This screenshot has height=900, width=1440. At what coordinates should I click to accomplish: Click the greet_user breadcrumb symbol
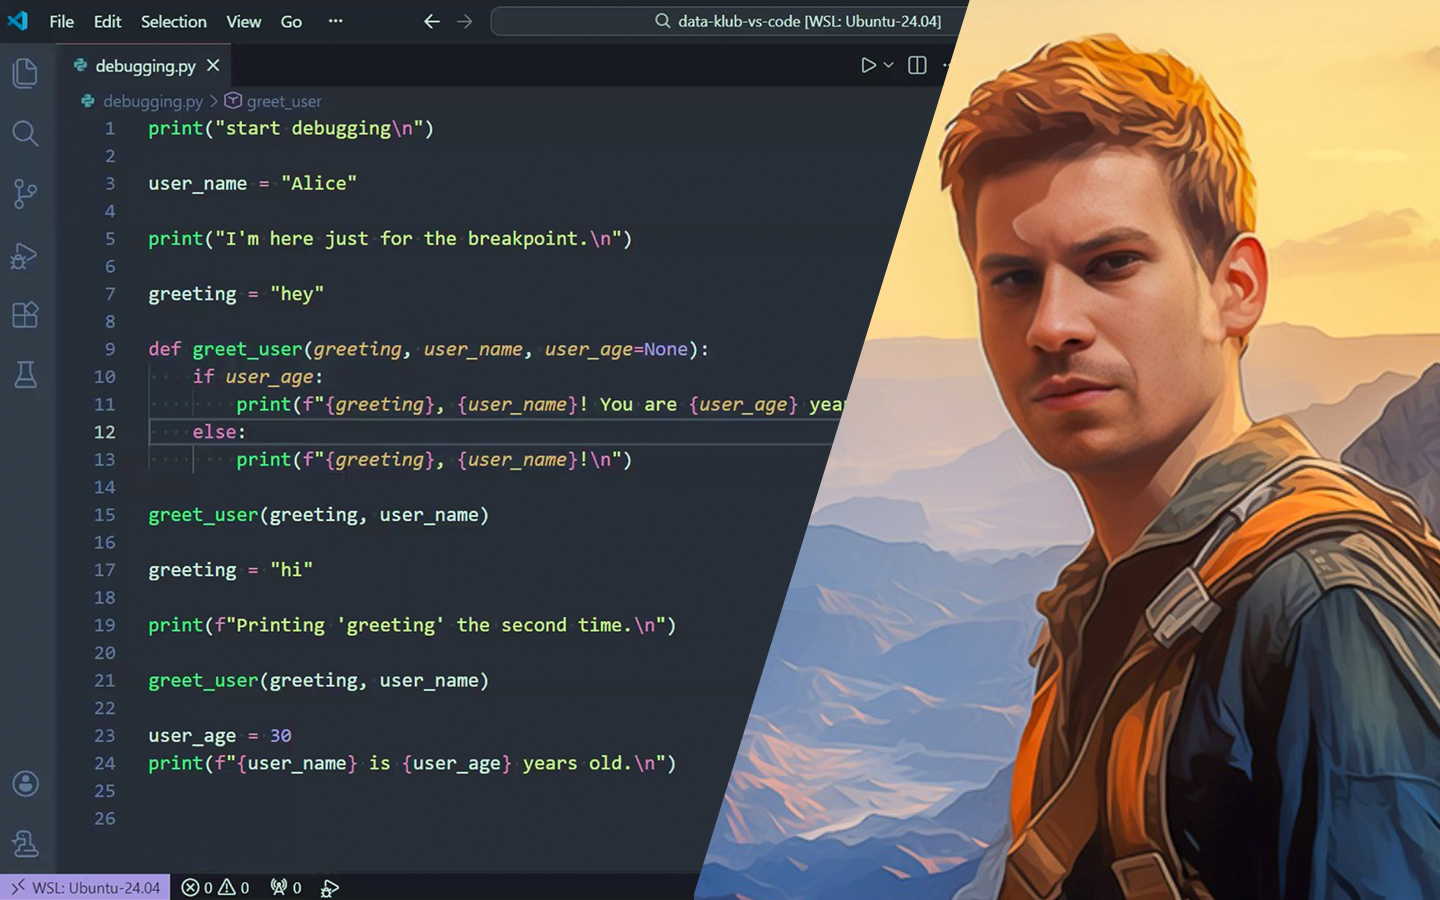[283, 101]
